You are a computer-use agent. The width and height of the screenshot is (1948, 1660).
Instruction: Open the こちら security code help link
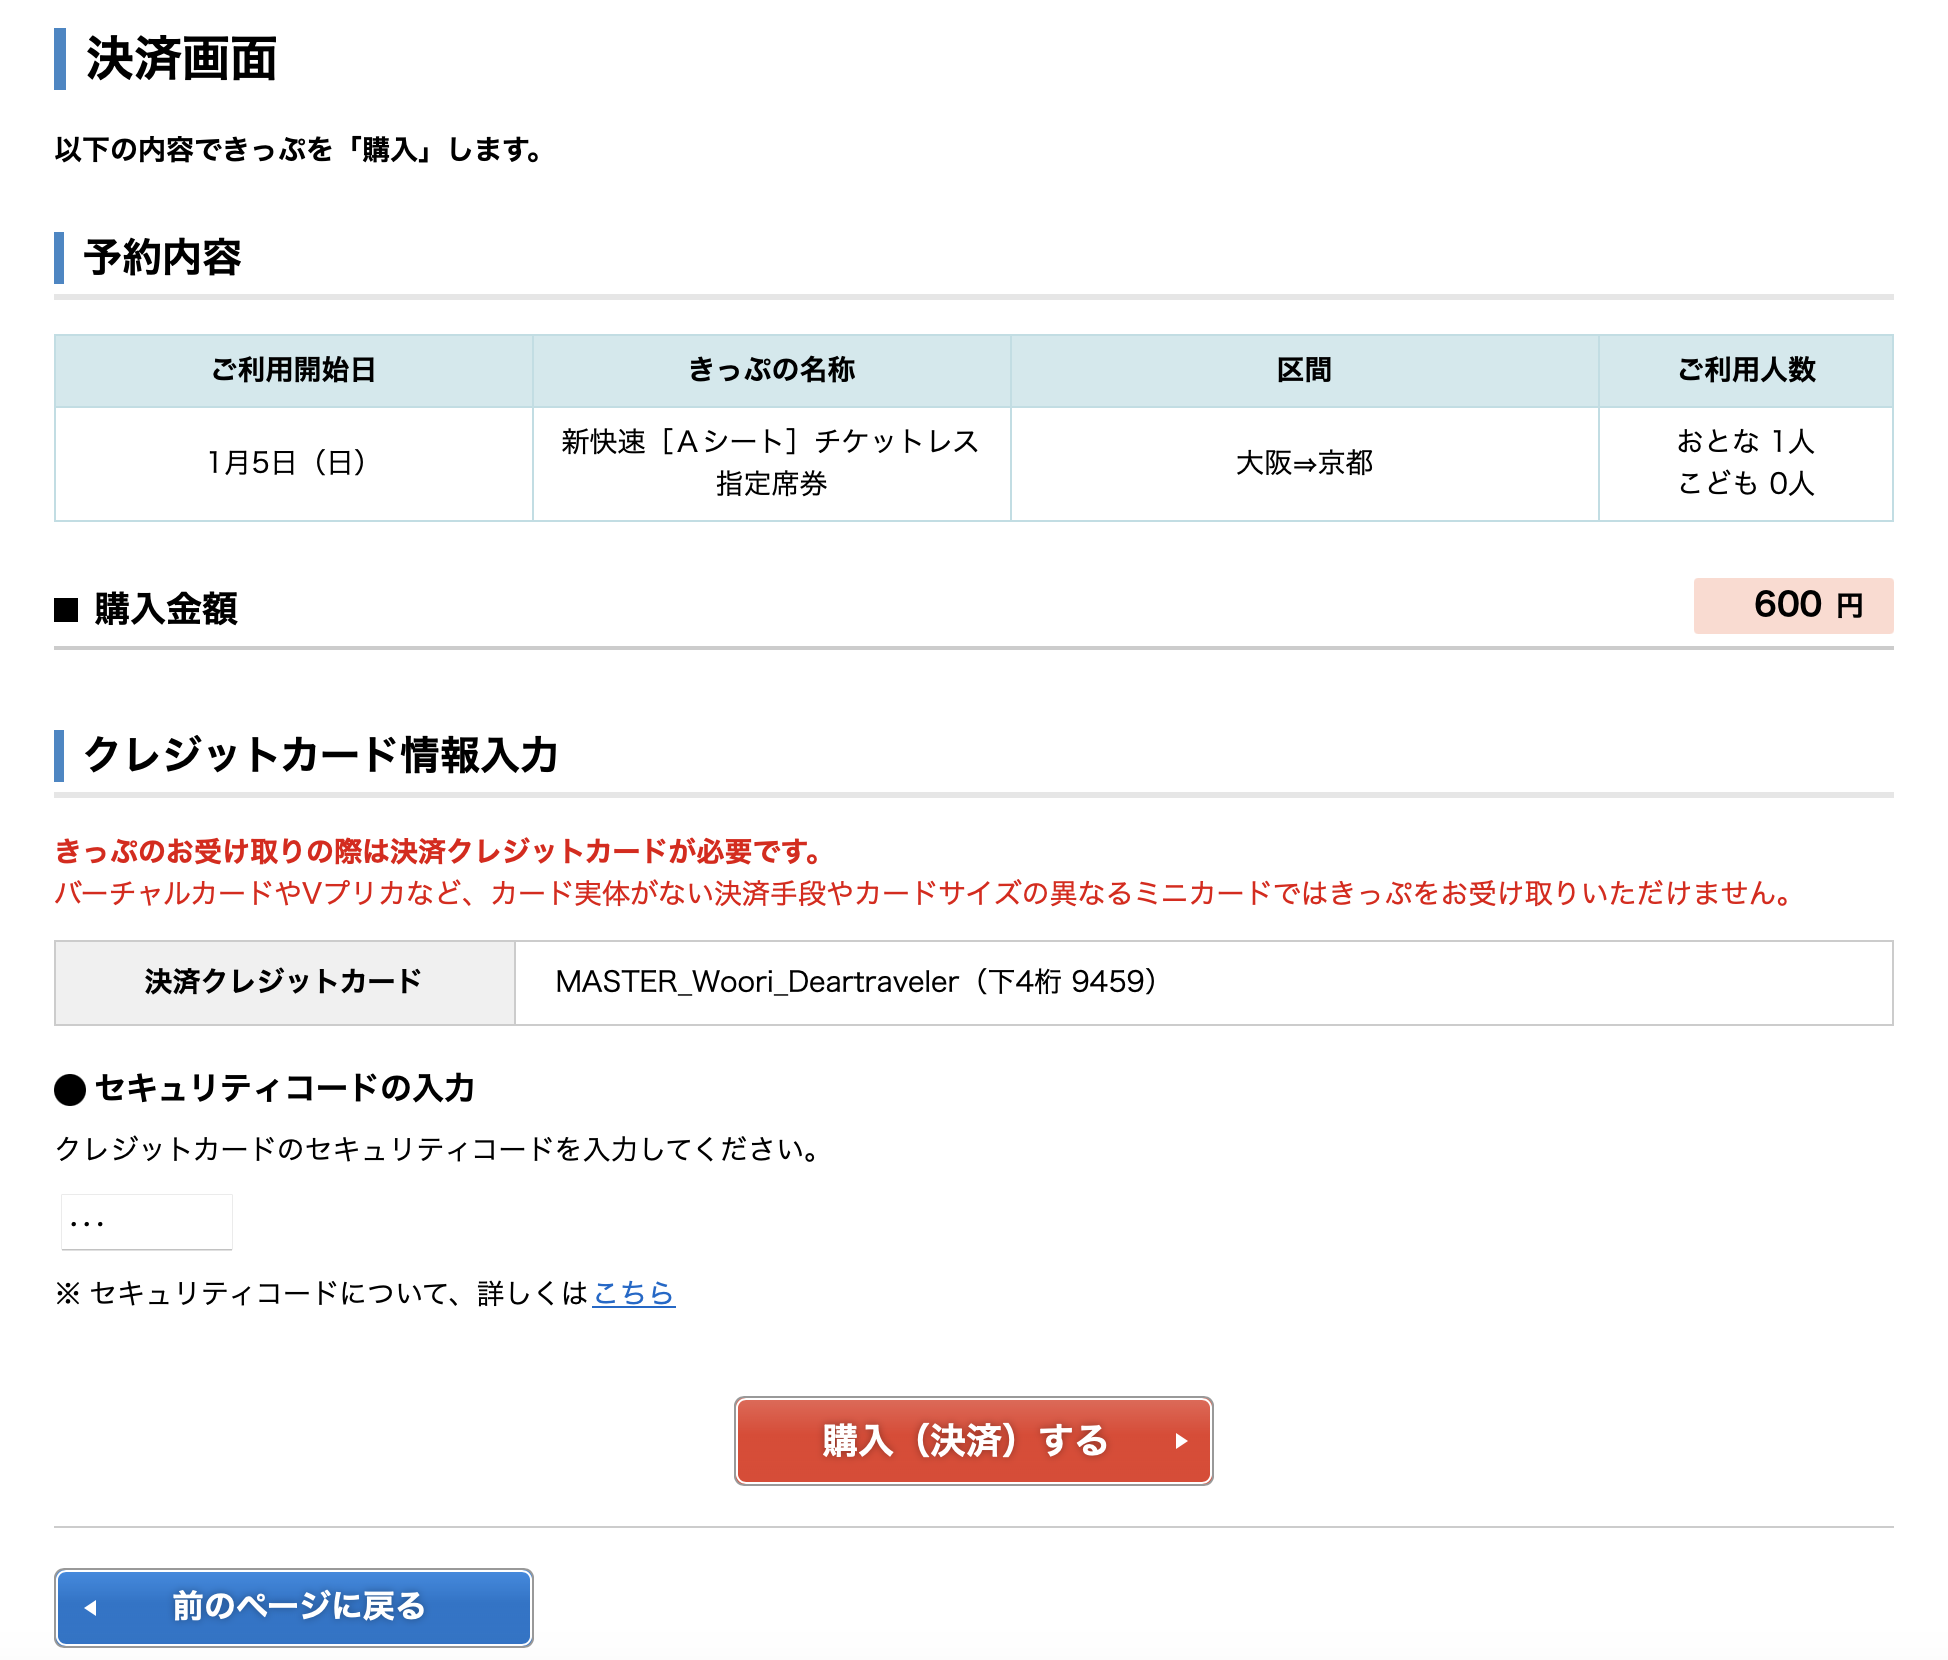(633, 1293)
